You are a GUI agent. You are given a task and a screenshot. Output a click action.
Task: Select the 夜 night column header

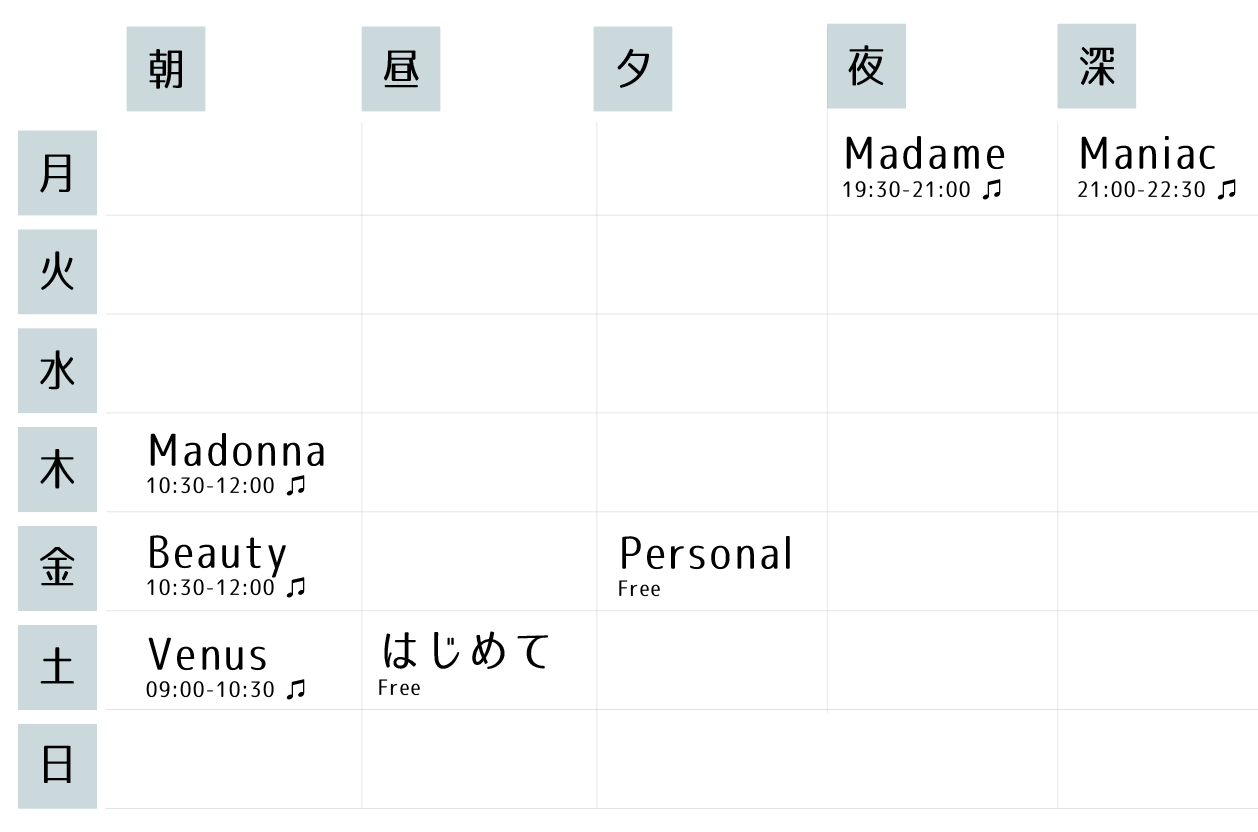coord(866,67)
